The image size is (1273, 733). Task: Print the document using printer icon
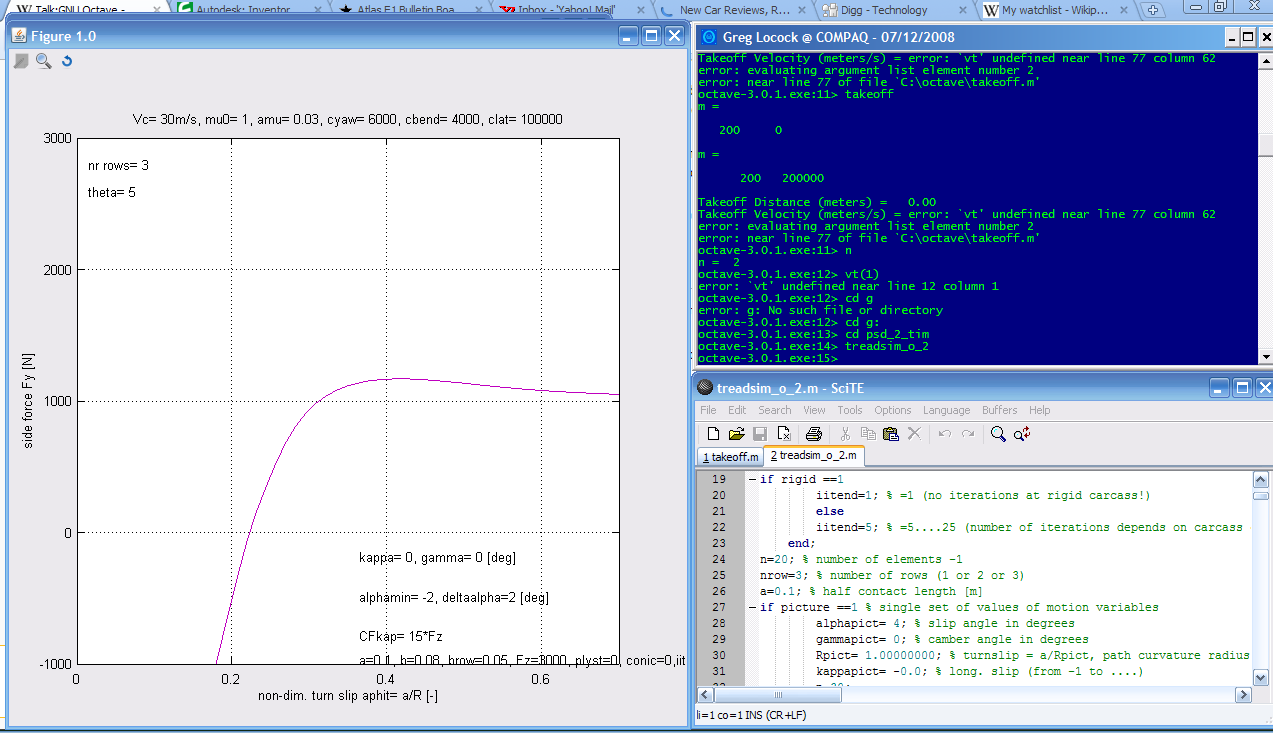[813, 434]
